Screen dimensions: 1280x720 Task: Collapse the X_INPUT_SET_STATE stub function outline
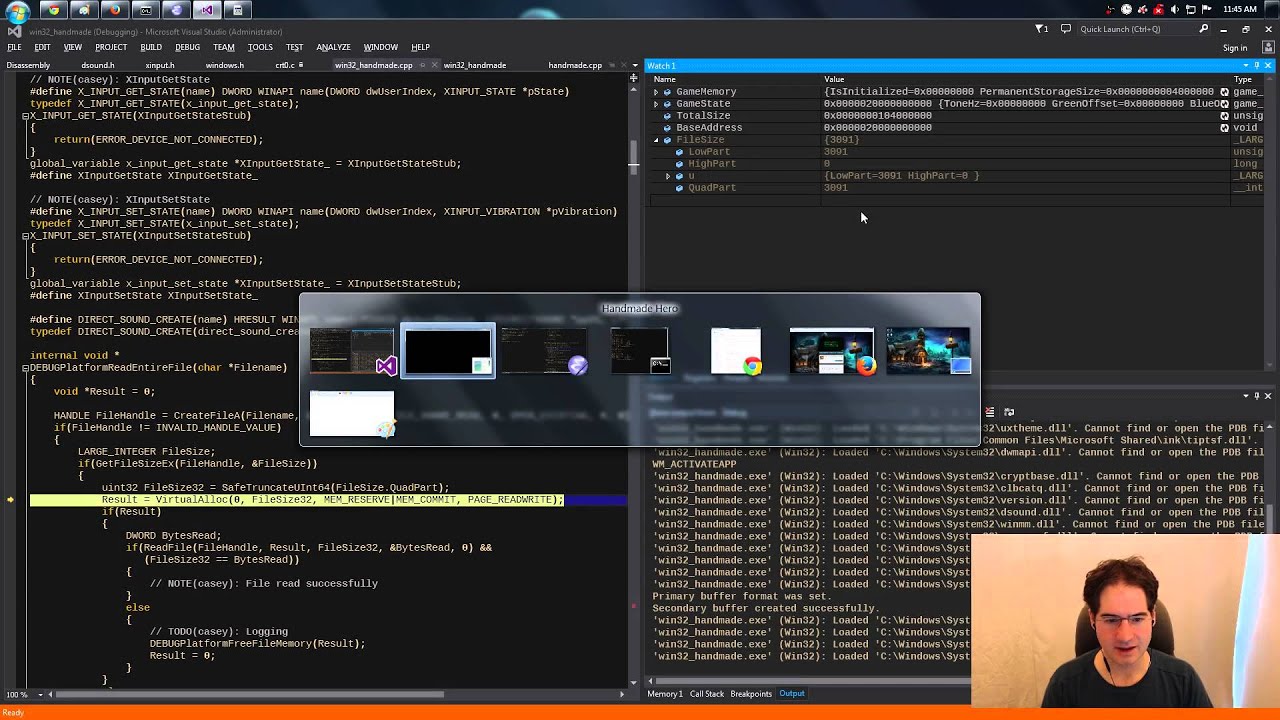coord(26,236)
